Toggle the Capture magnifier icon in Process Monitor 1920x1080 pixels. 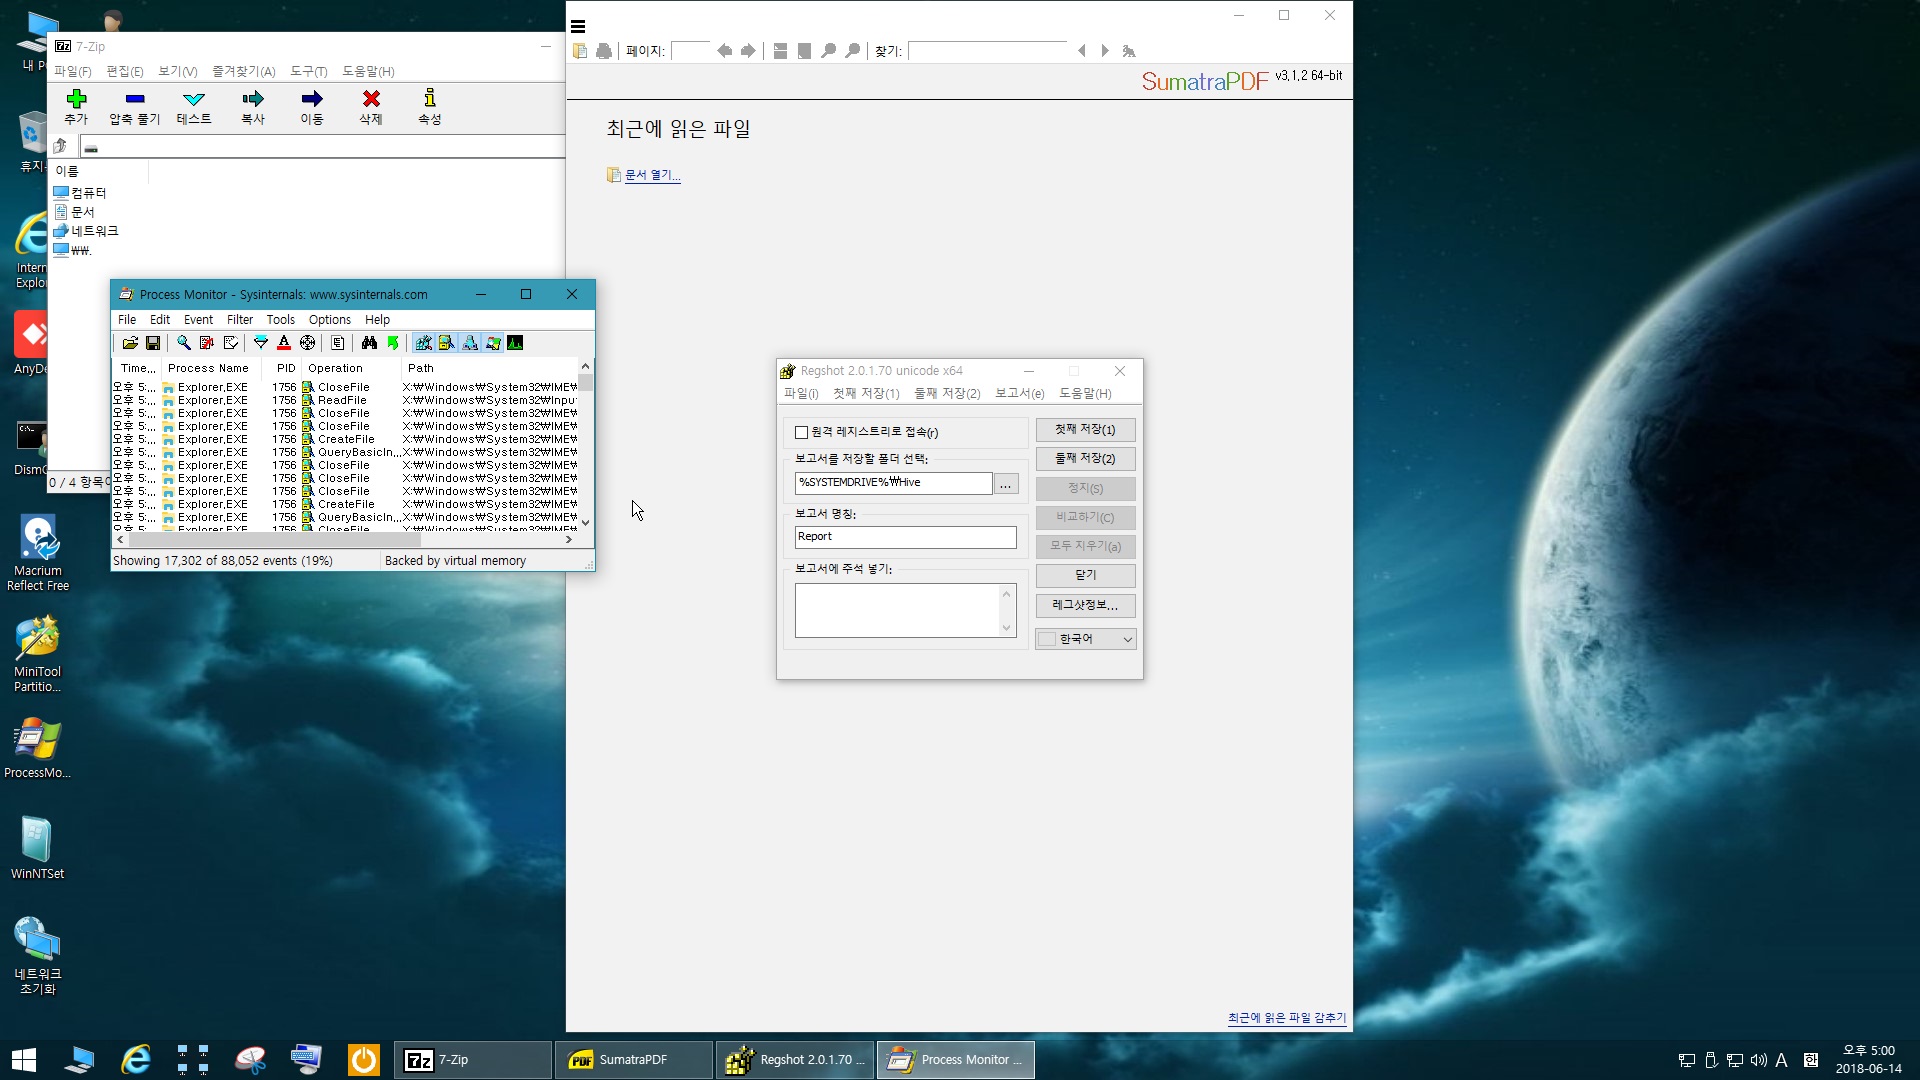click(x=184, y=343)
